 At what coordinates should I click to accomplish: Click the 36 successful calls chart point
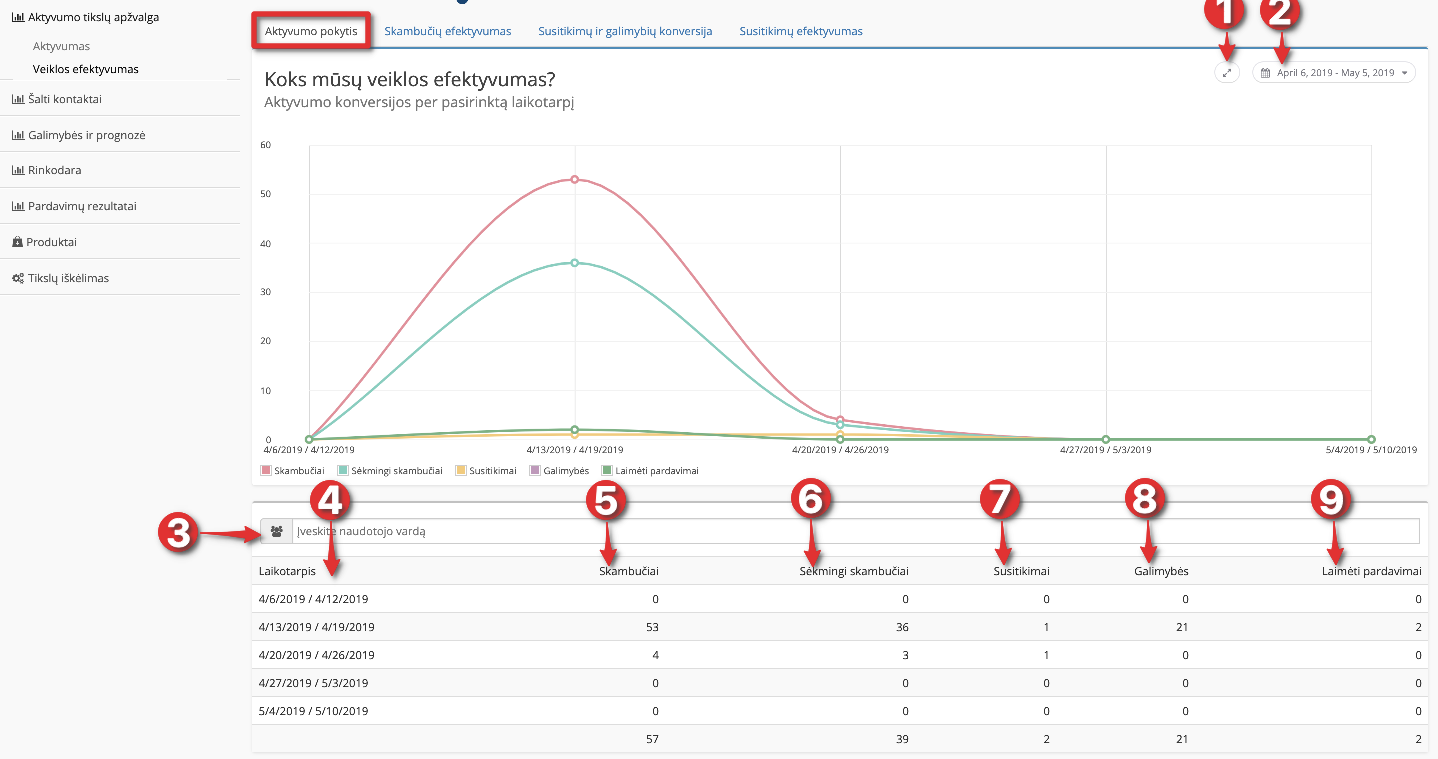tap(575, 263)
